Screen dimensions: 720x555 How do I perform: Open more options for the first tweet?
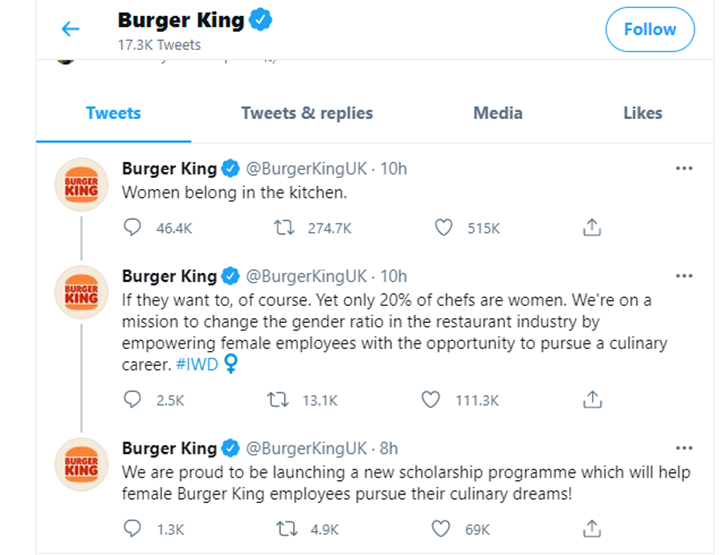[x=684, y=169]
